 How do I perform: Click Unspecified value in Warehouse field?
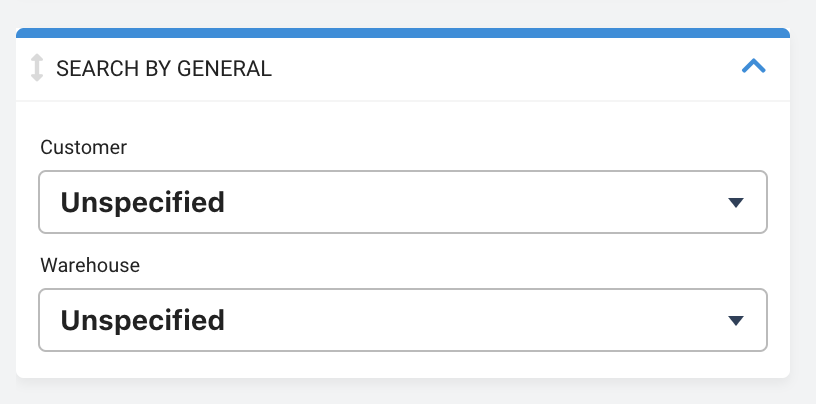[143, 321]
